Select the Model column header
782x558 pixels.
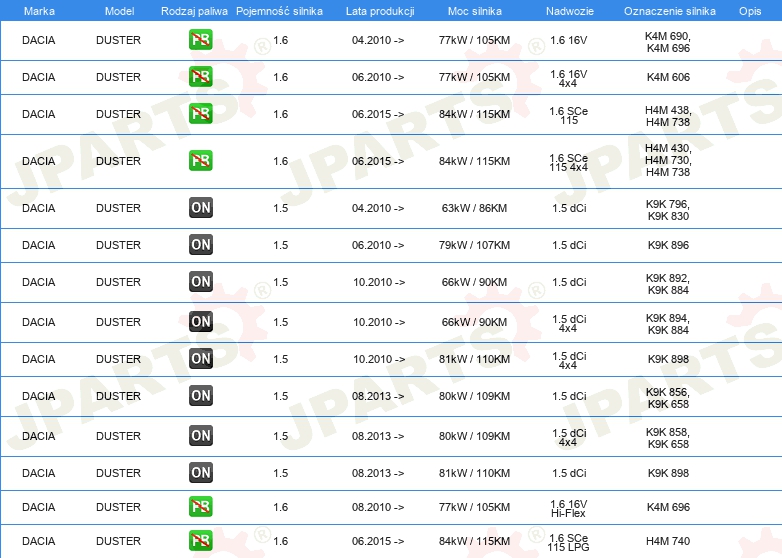coord(119,11)
